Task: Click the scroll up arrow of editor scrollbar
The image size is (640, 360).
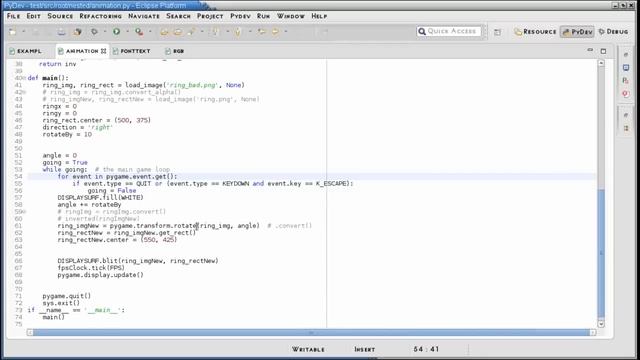Action: click(601, 63)
